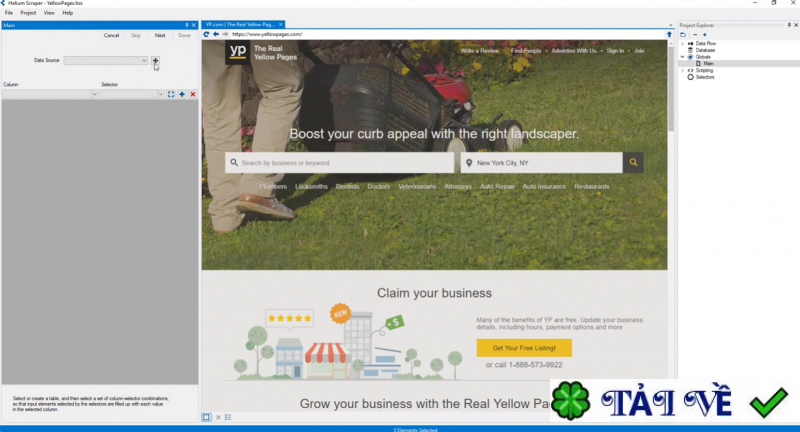Open the Join link
Screen dimensions: 800x432
tap(639, 51)
